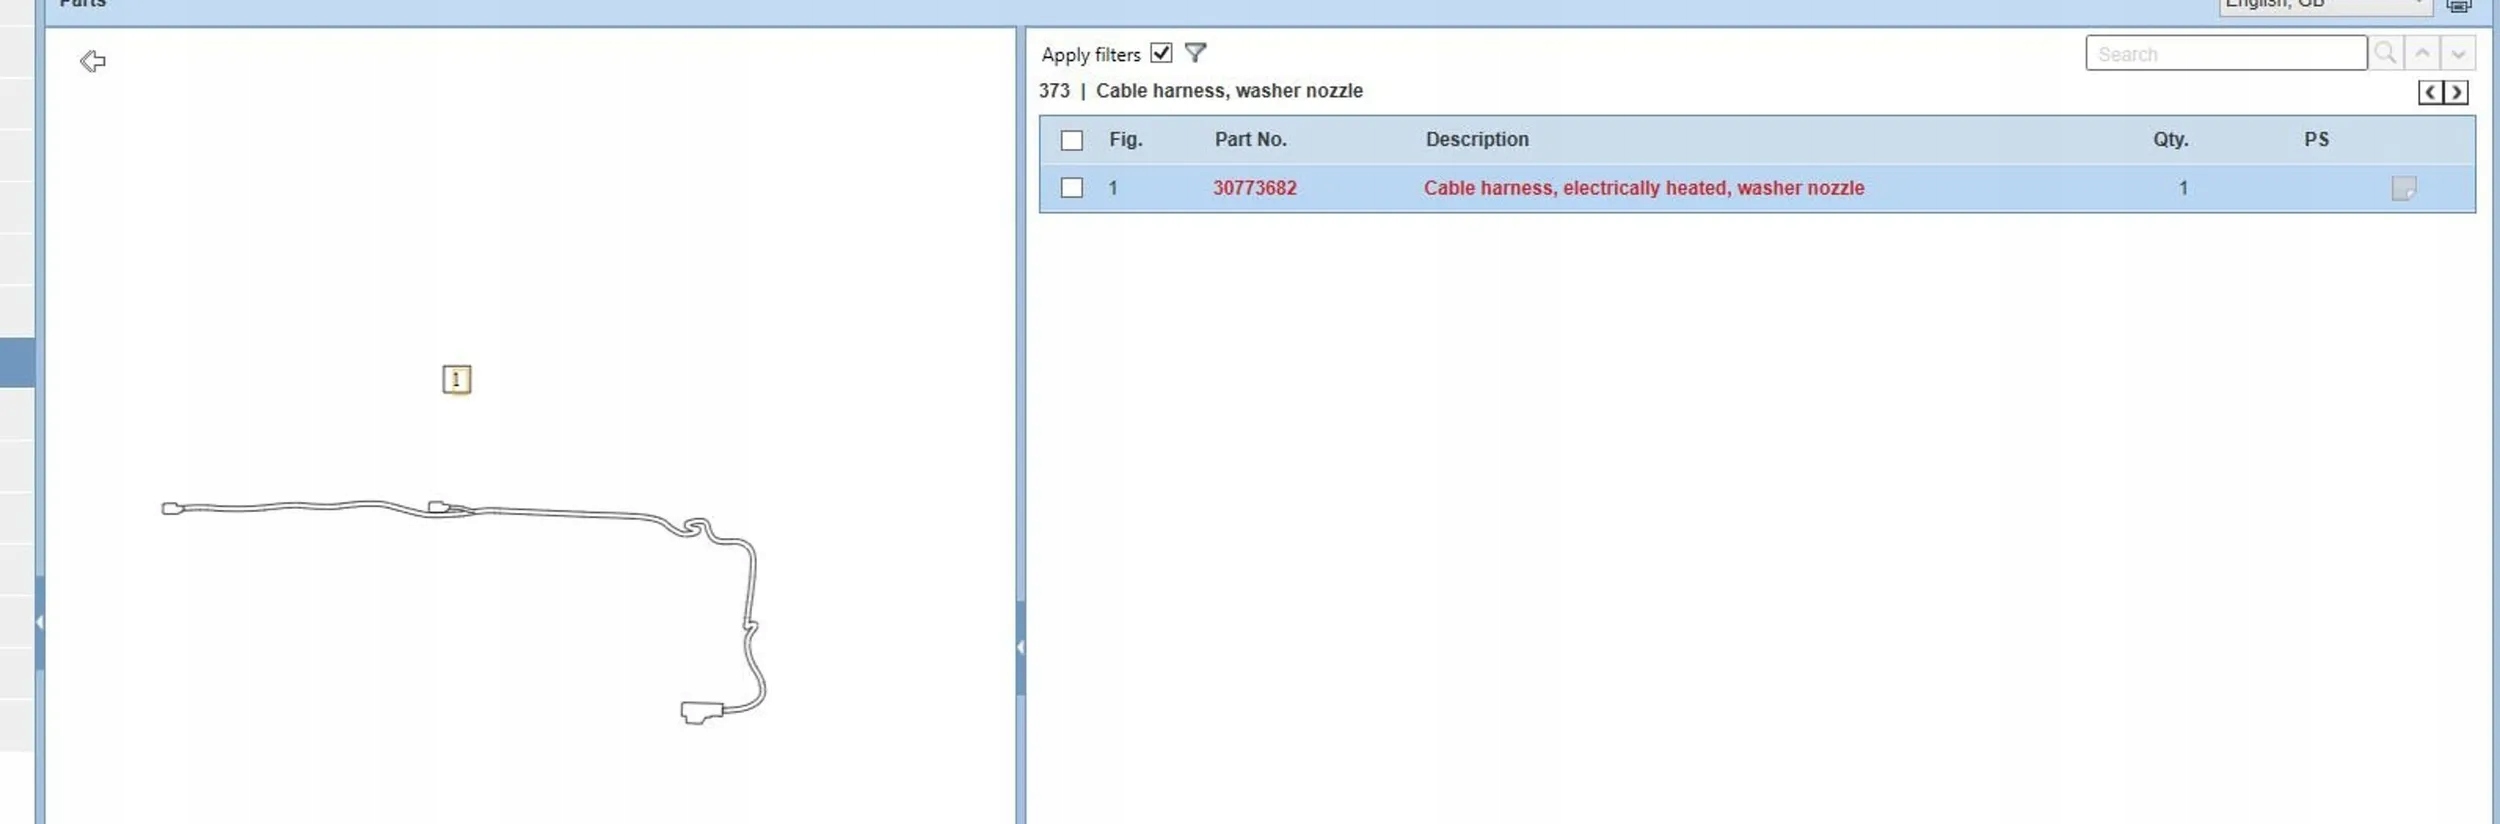Sort by the PS column header
This screenshot has width=2500, height=824.
pyautogui.click(x=2316, y=140)
